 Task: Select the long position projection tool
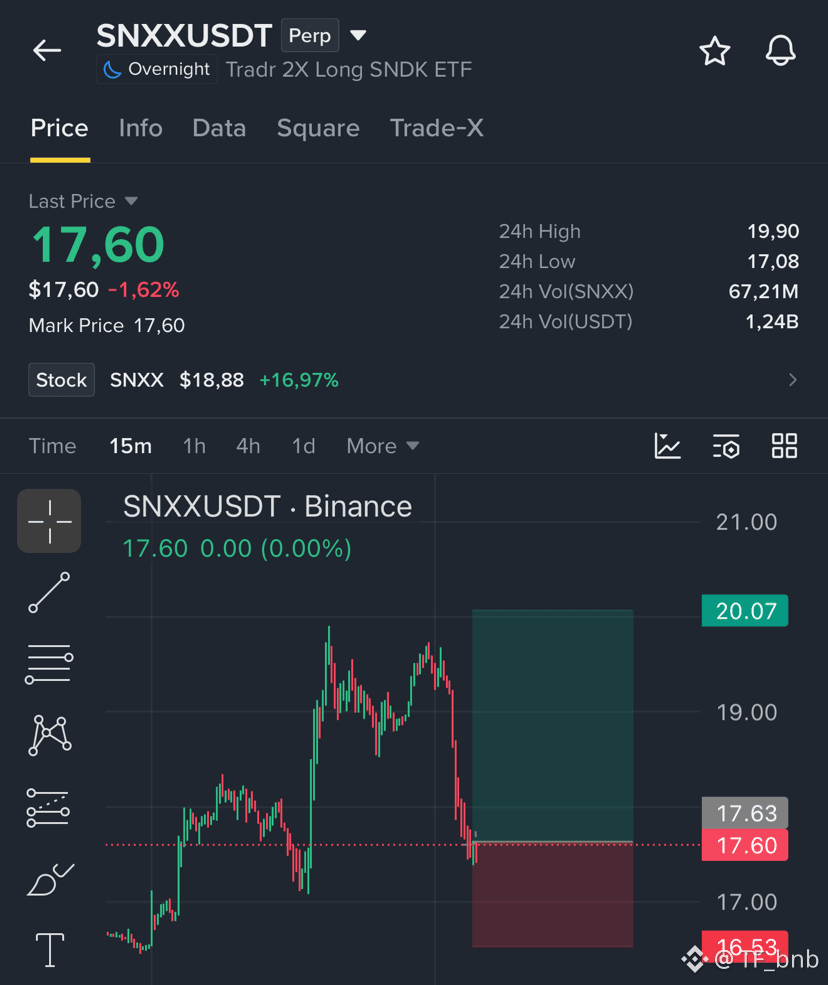(48, 807)
